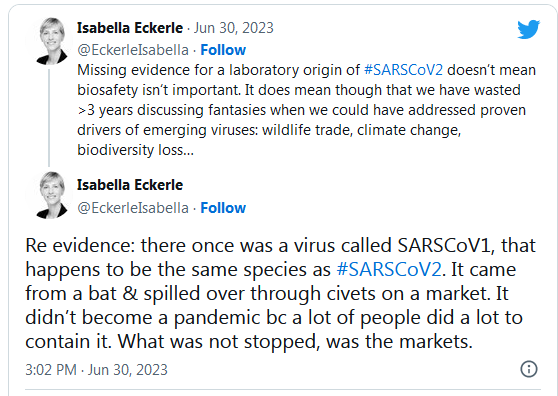Open the tweet info circle icon
The width and height of the screenshot is (558, 396).
529,369
